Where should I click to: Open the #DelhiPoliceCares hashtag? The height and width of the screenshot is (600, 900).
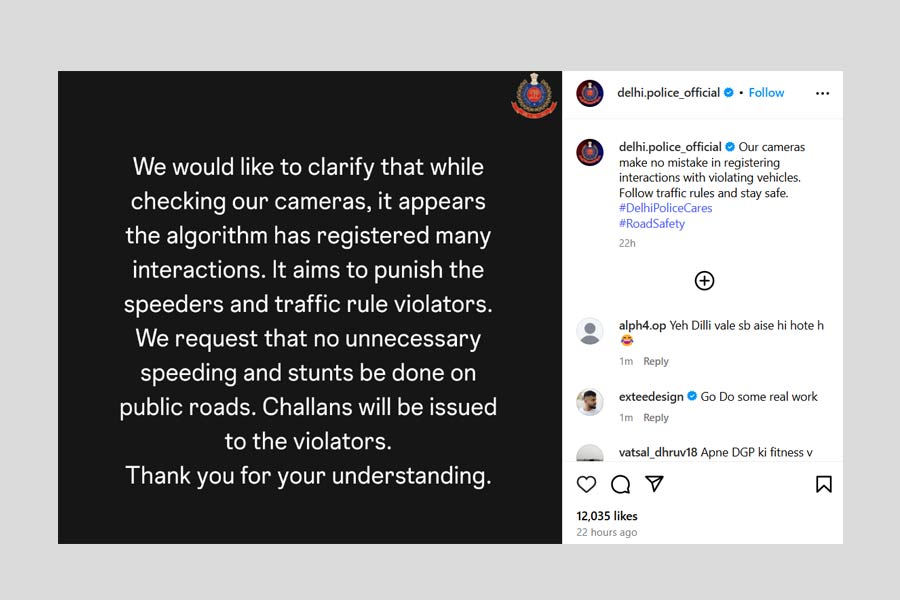pyautogui.click(x=665, y=208)
